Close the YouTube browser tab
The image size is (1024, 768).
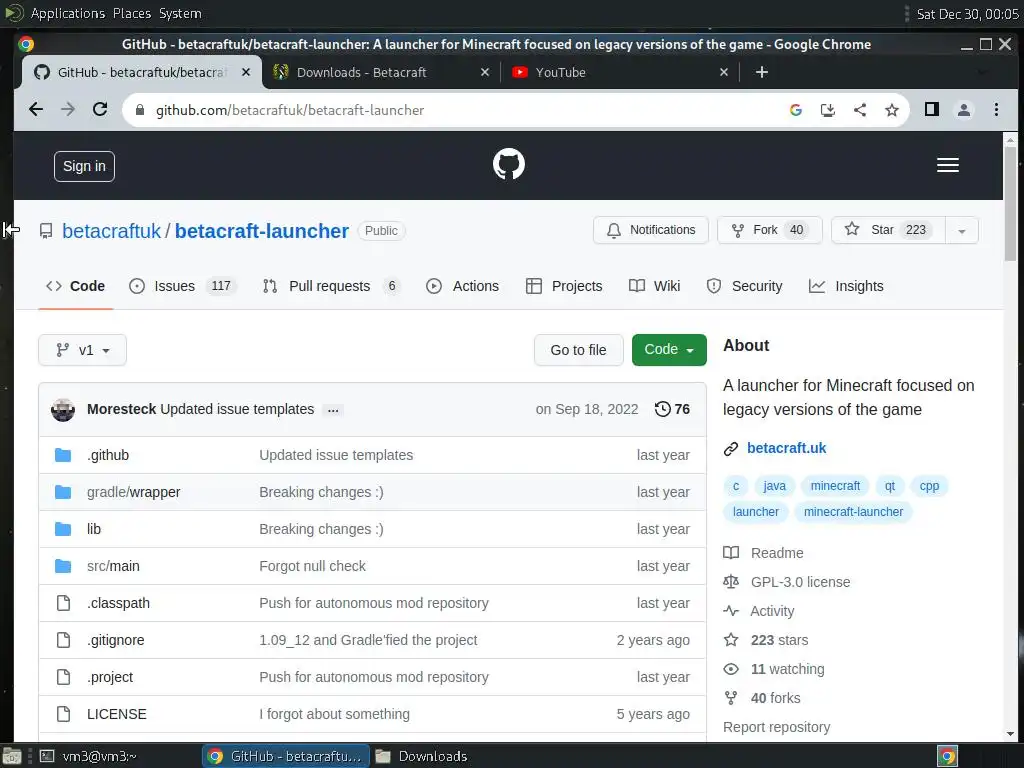click(724, 72)
